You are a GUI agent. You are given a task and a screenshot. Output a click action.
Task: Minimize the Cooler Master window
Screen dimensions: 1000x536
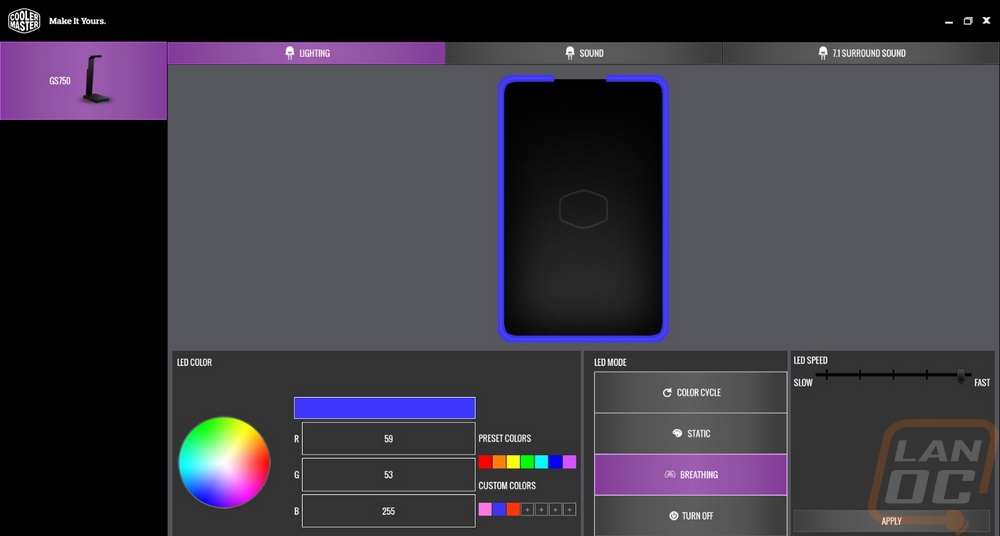[949, 21]
